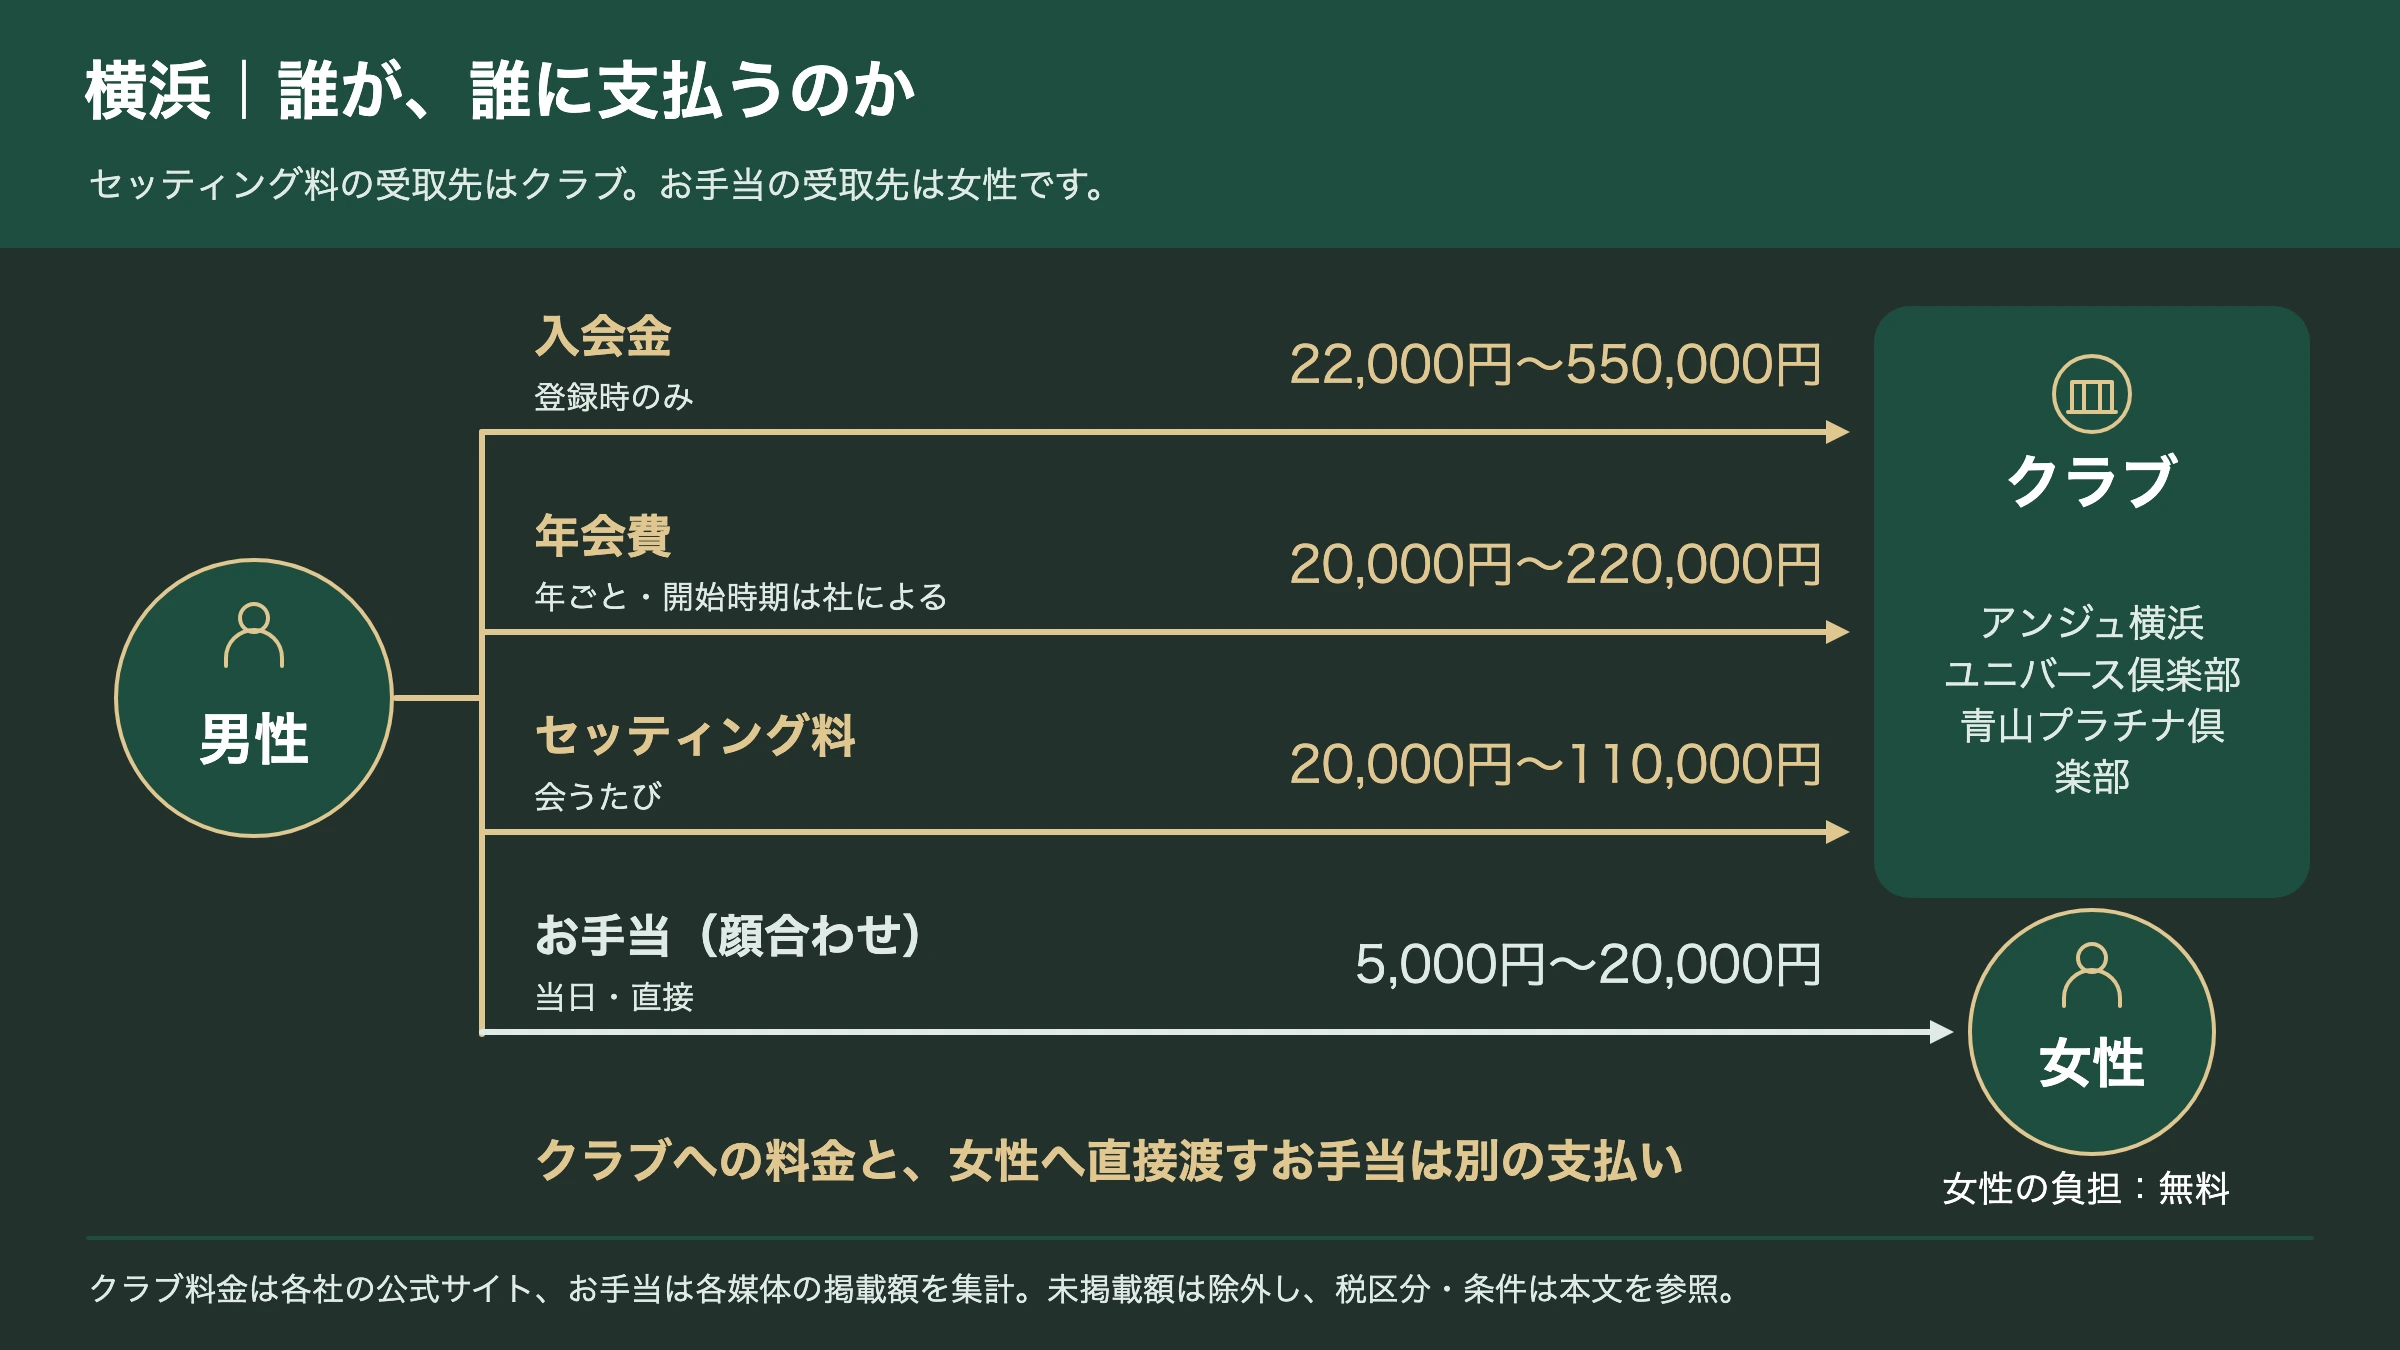Select the 女性 circle label
The height and width of the screenshot is (1350, 2400).
(2091, 1062)
